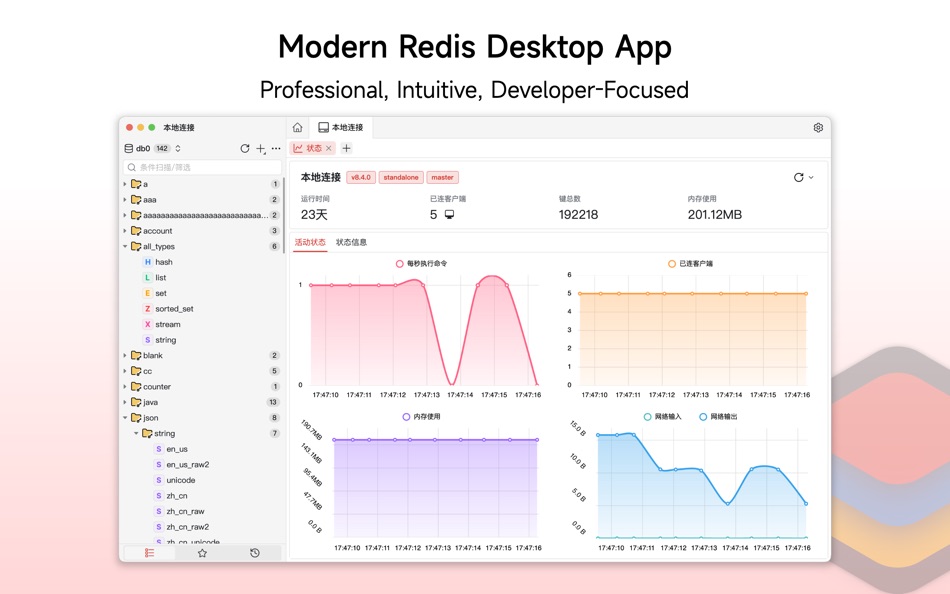Open settings with the gear icon
The width and height of the screenshot is (950, 594).
click(x=818, y=127)
